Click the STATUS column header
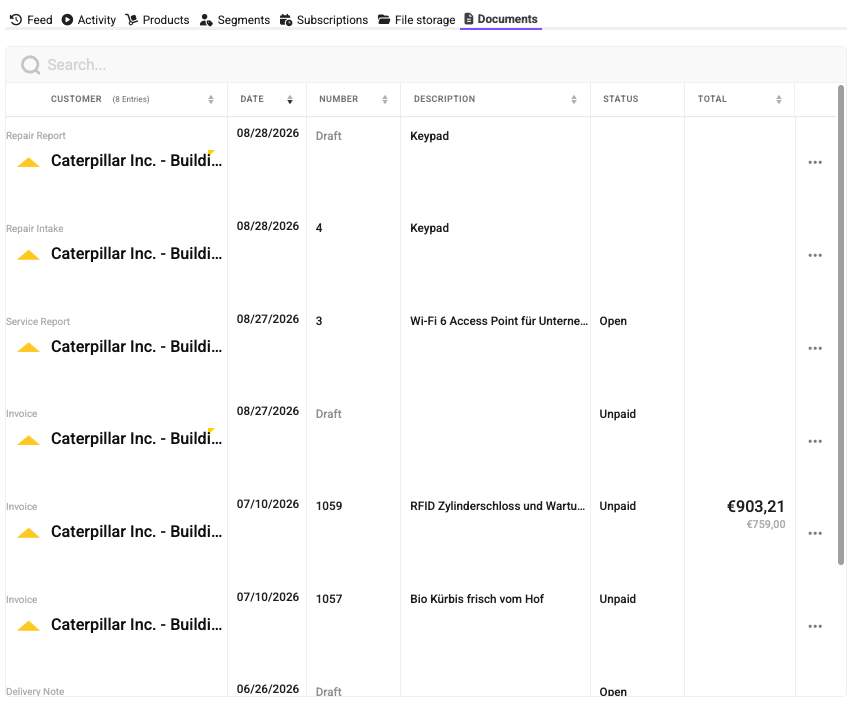Screen dimensions: 858x708 tap(621, 99)
